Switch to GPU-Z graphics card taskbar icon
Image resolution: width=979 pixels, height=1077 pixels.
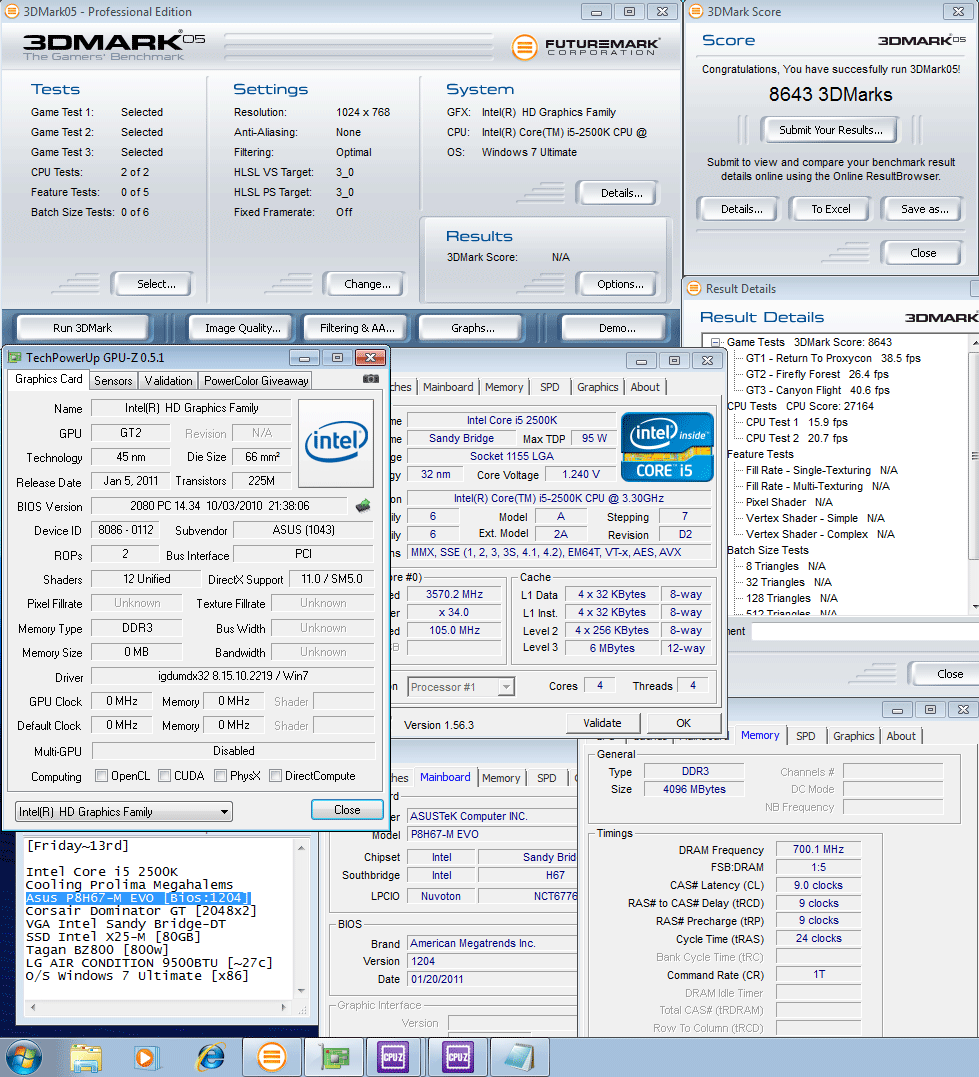coord(334,1057)
